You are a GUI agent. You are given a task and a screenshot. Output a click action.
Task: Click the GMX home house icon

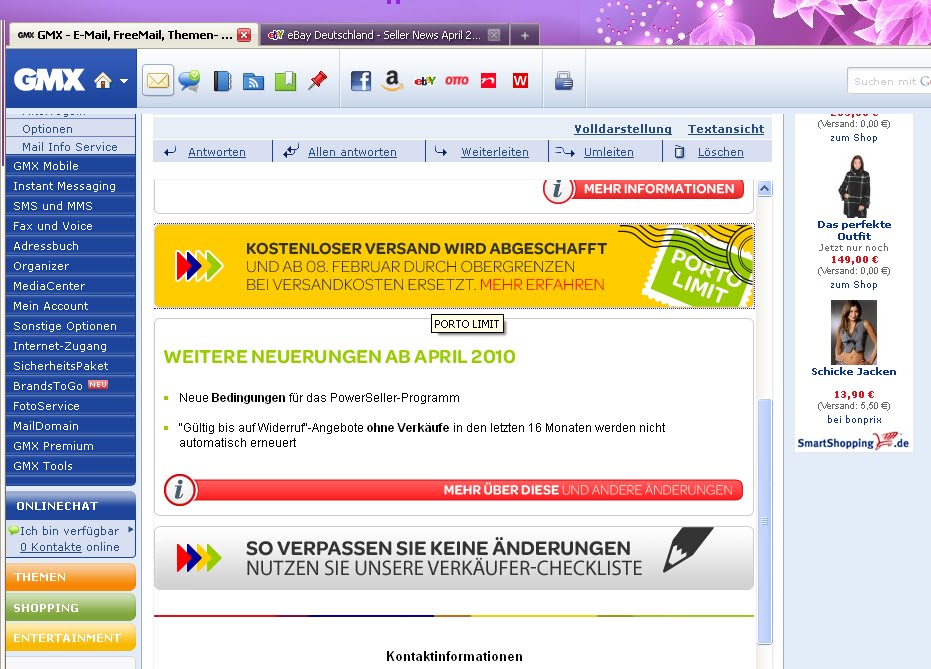[103, 80]
